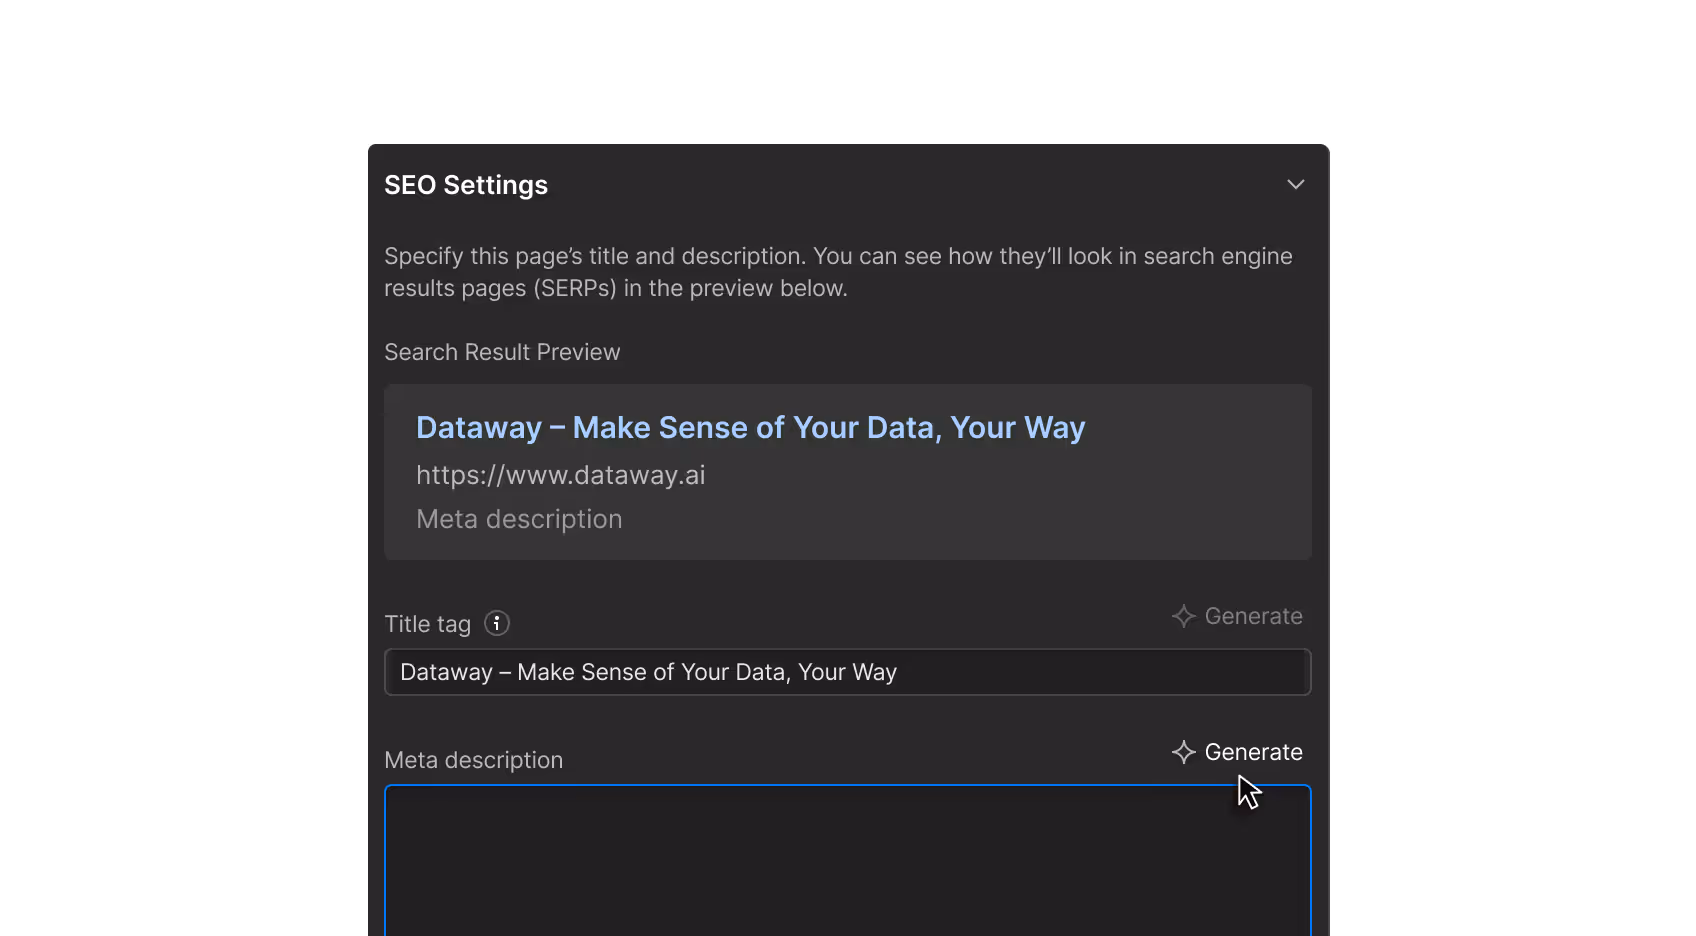Click the SEO Settings panel title

pos(466,184)
